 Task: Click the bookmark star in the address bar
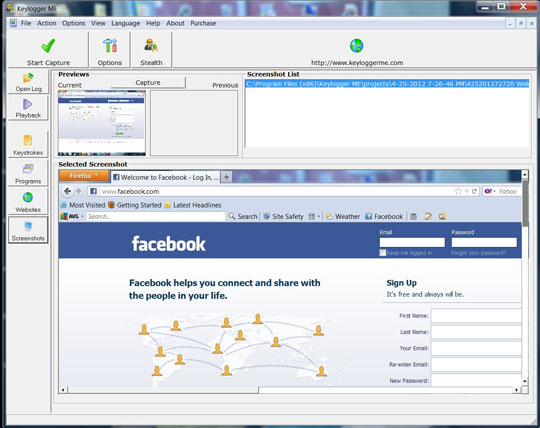coord(458,191)
